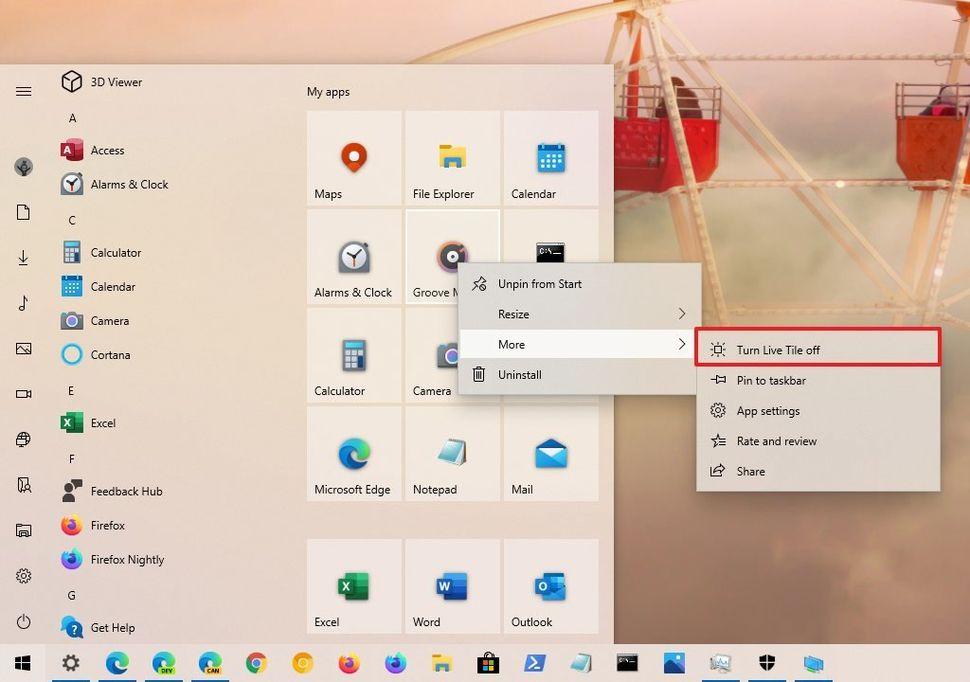The width and height of the screenshot is (970, 682).
Task: Open the Command Prompt tile icon
Action: [550, 251]
